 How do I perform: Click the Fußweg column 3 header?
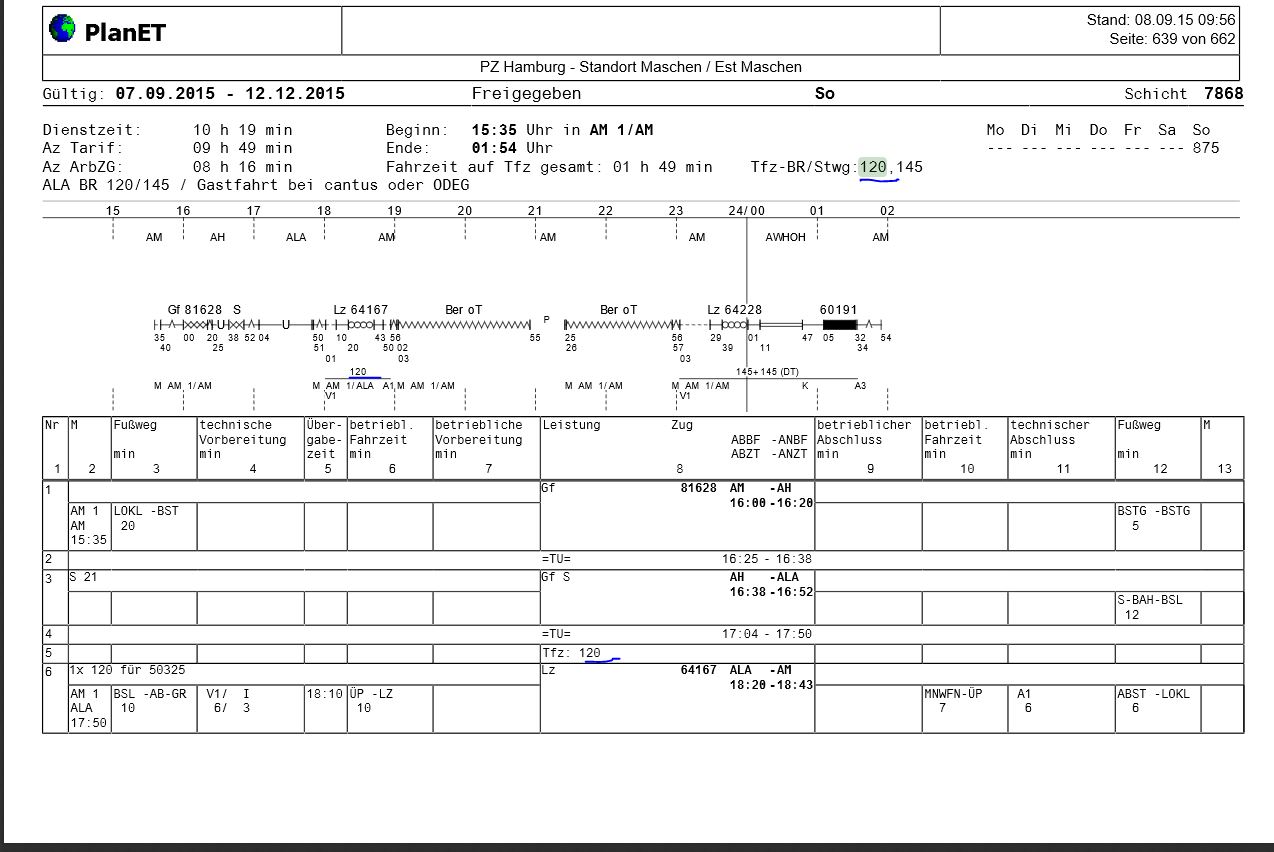(x=137, y=425)
